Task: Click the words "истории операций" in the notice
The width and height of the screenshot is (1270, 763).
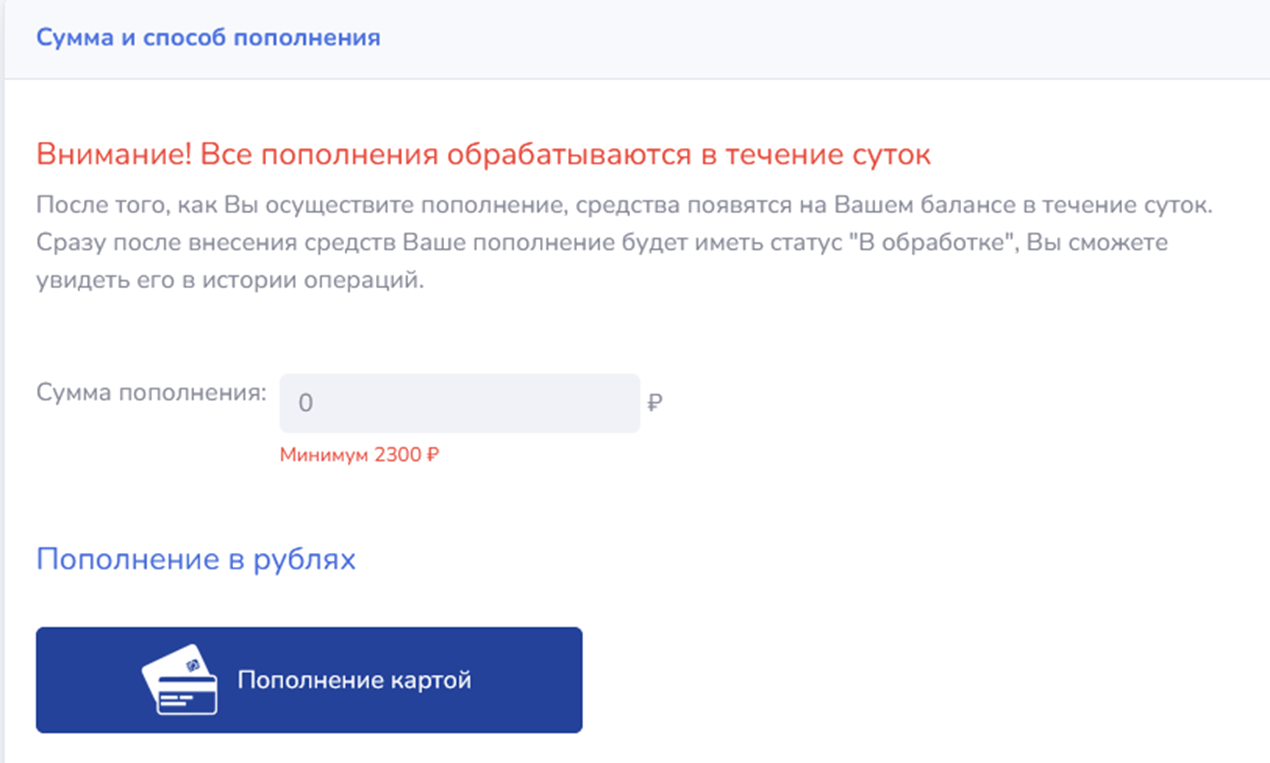Action: [337, 281]
